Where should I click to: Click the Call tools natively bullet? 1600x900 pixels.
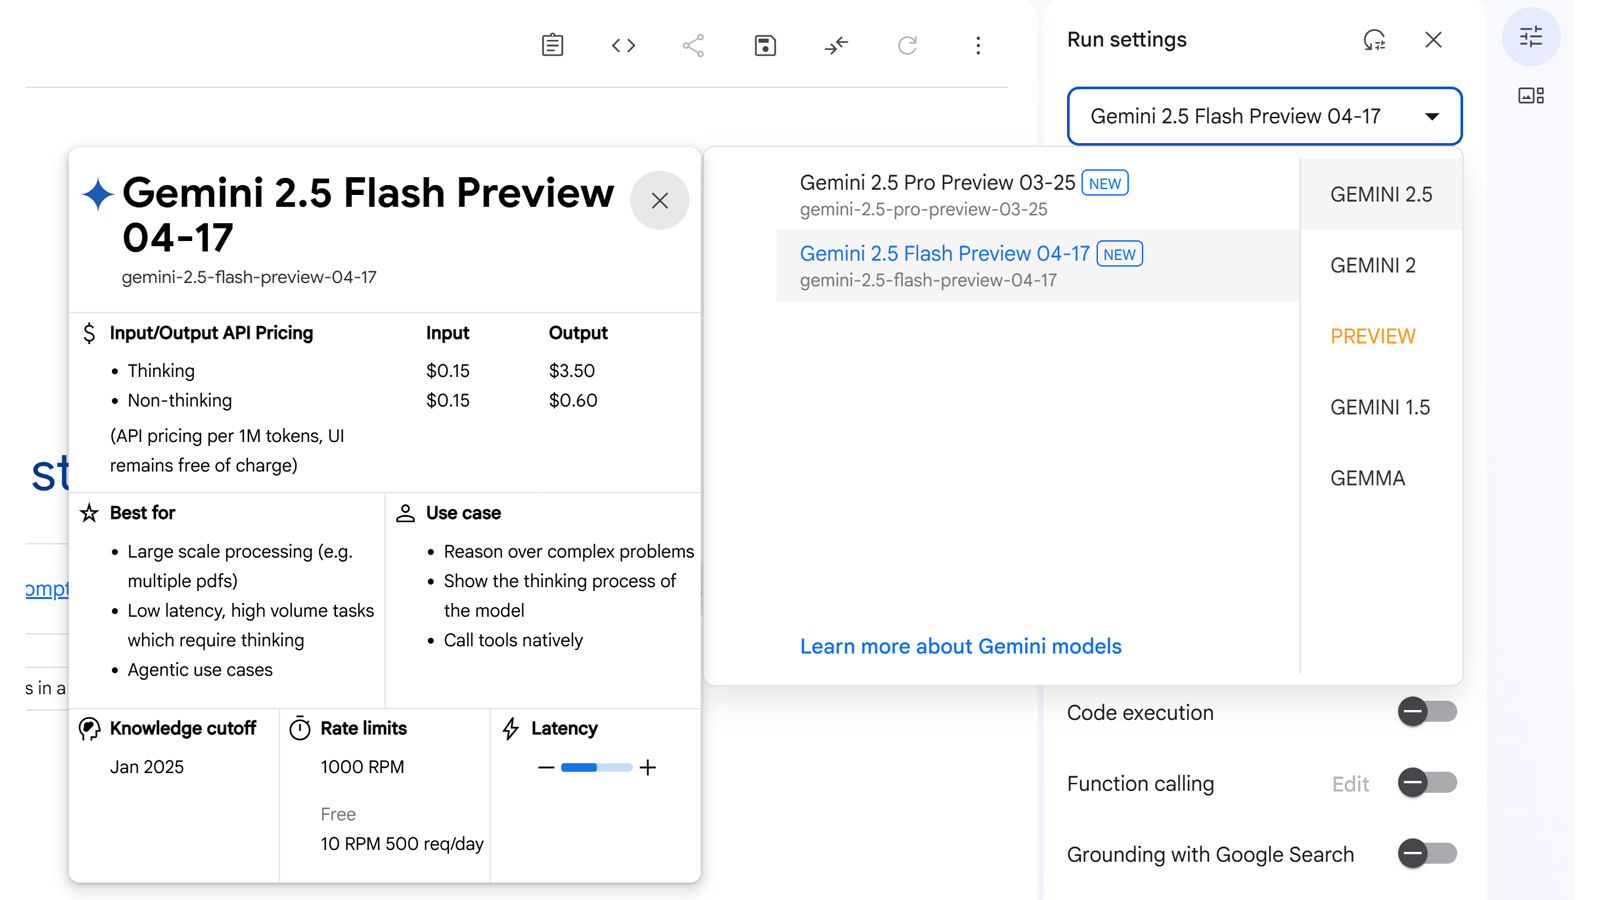point(513,641)
